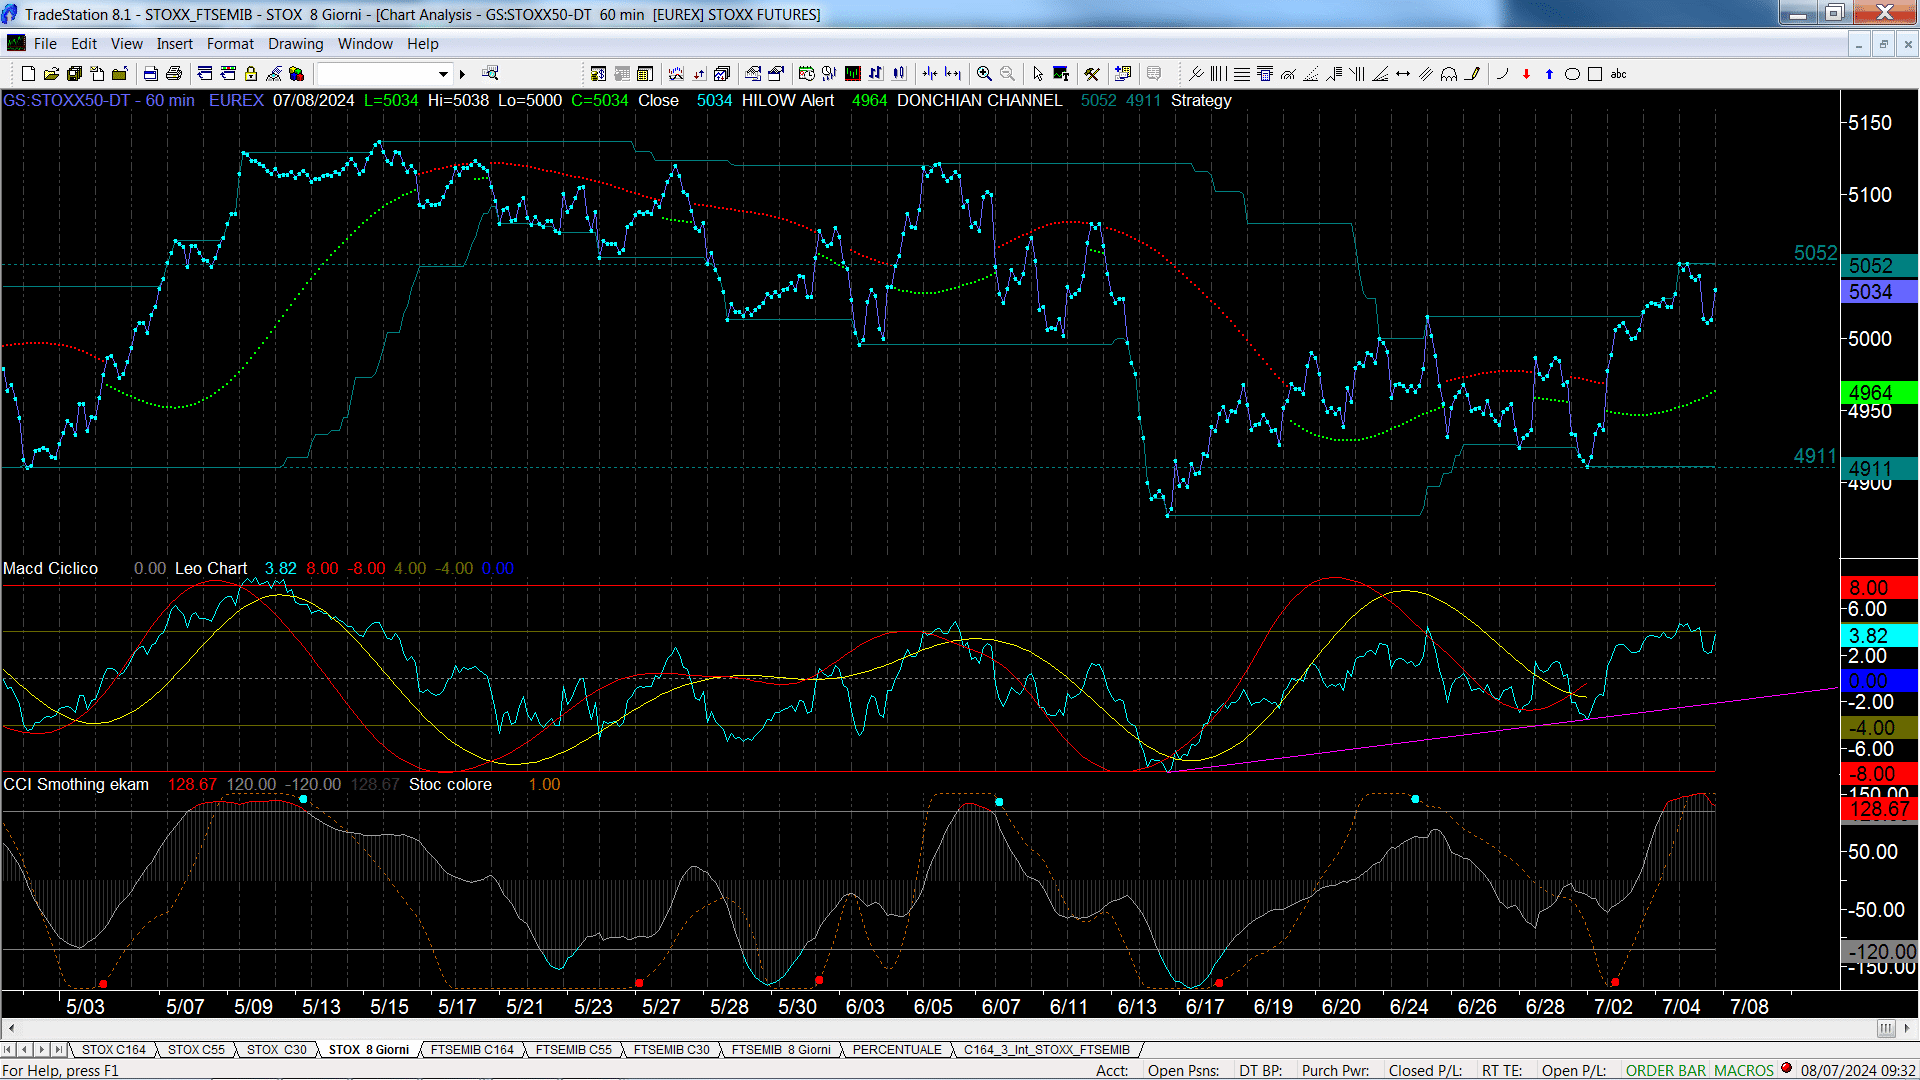Select the speed arcs drawing tool
This screenshot has width=1920, height=1080.
point(1288,74)
